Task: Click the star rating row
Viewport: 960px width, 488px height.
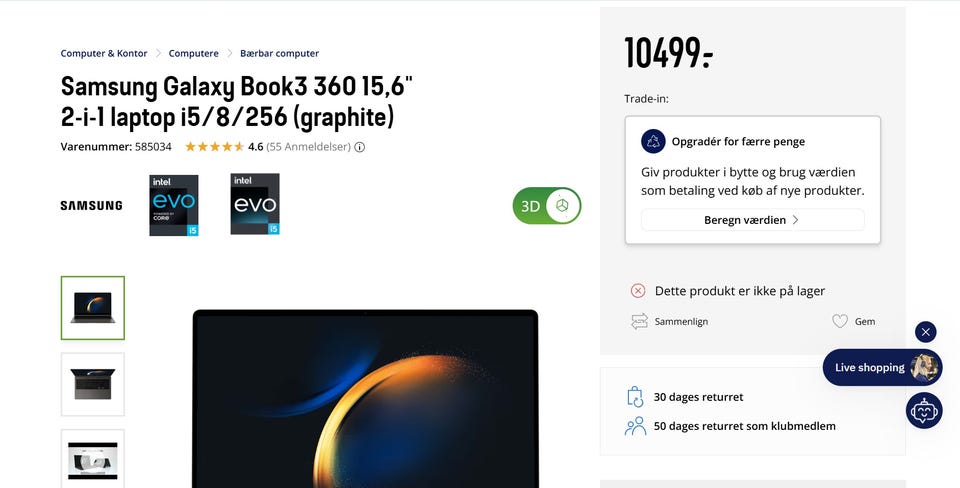Action: [x=215, y=147]
